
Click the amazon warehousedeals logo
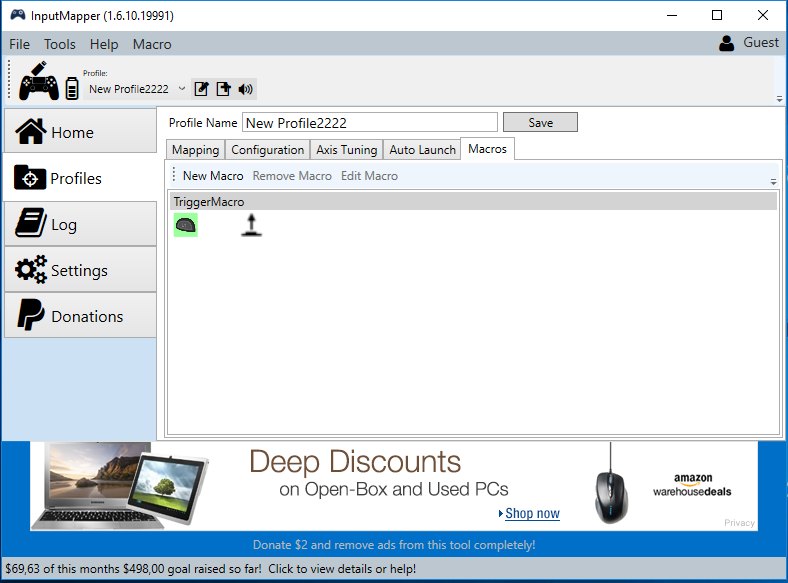coord(692,485)
